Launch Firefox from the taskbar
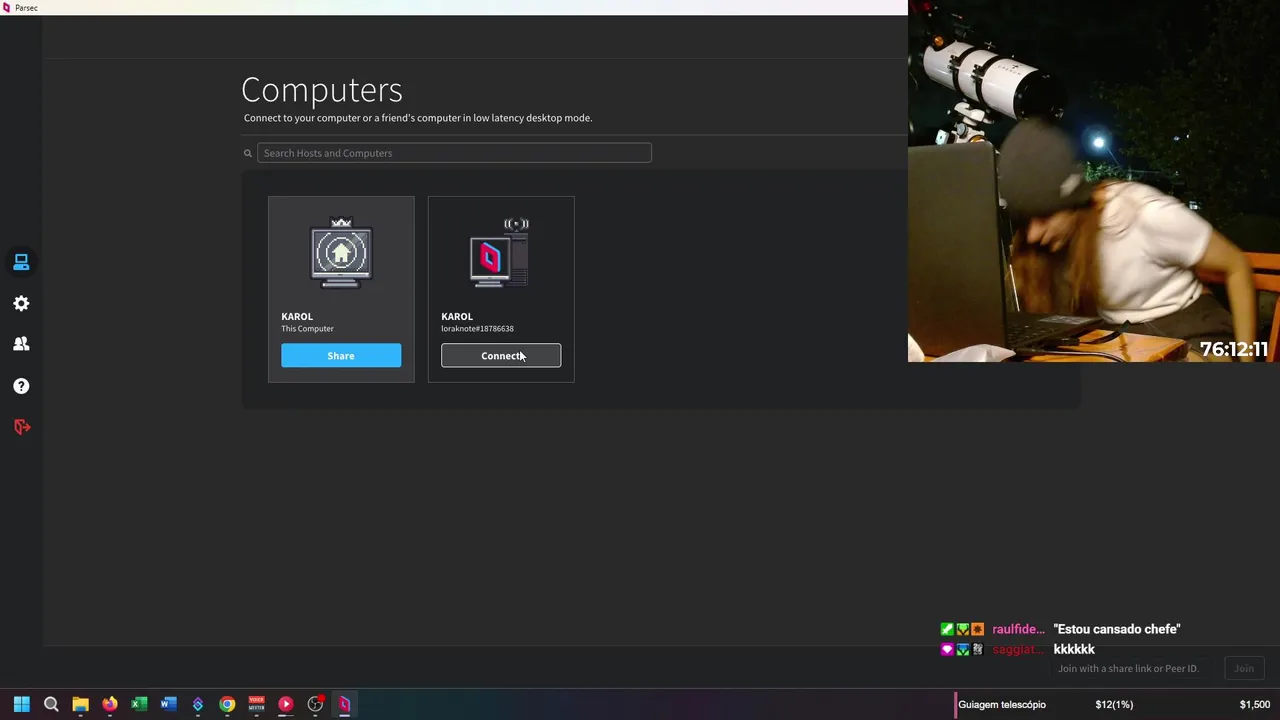Screen dimensions: 1280x720 110,704
